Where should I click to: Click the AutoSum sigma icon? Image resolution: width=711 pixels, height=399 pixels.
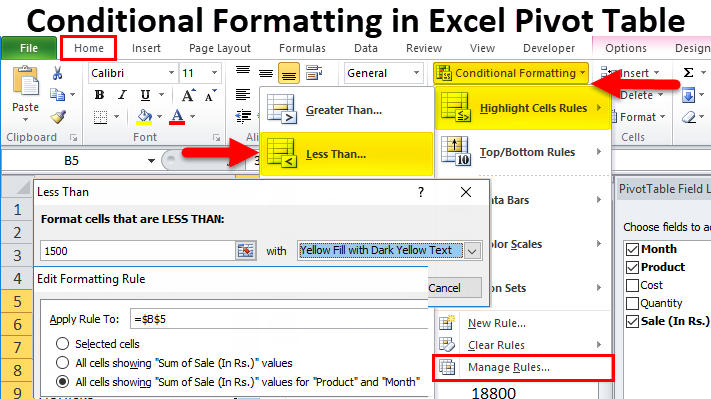coord(688,73)
